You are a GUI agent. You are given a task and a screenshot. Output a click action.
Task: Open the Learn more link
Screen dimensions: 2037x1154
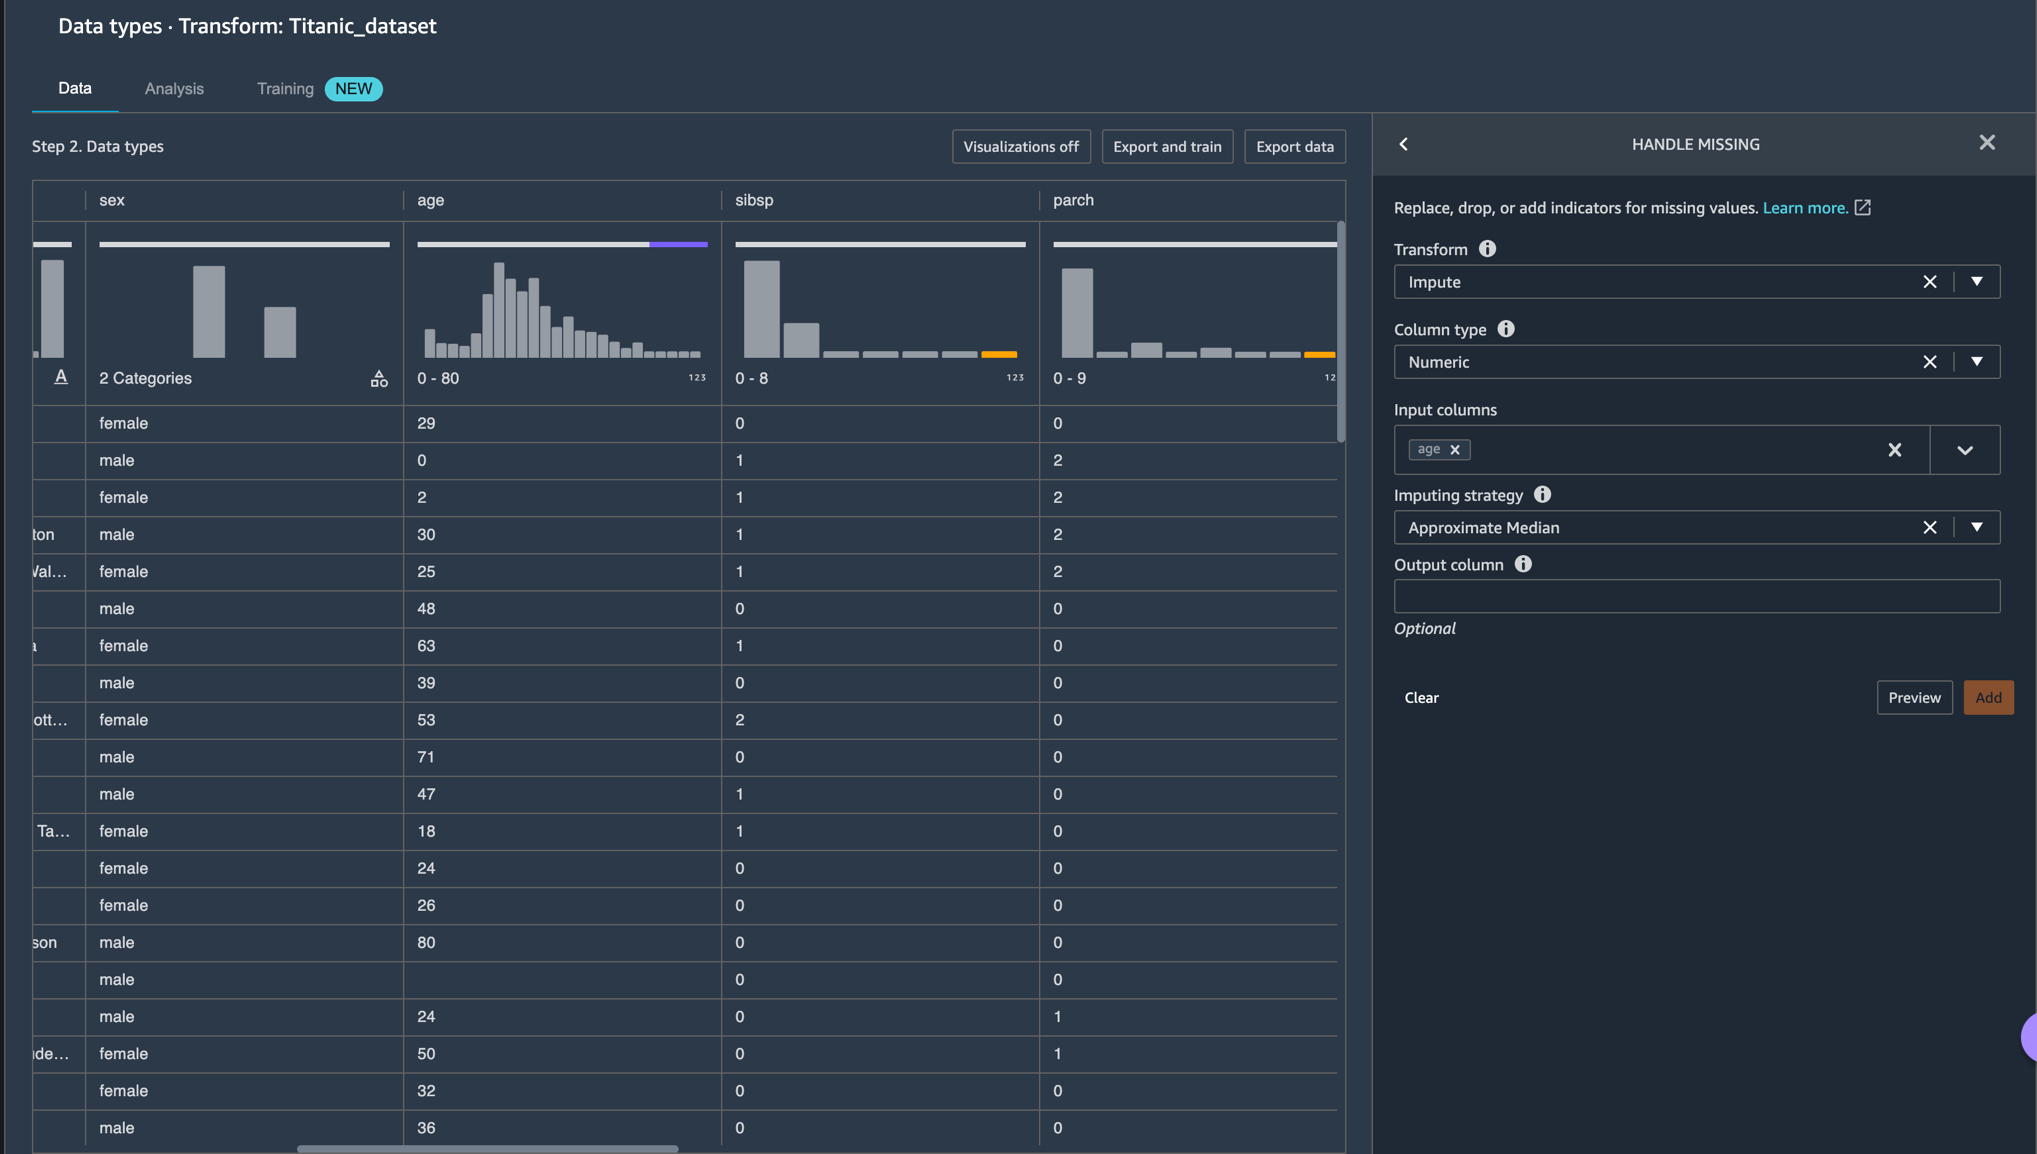click(1804, 208)
